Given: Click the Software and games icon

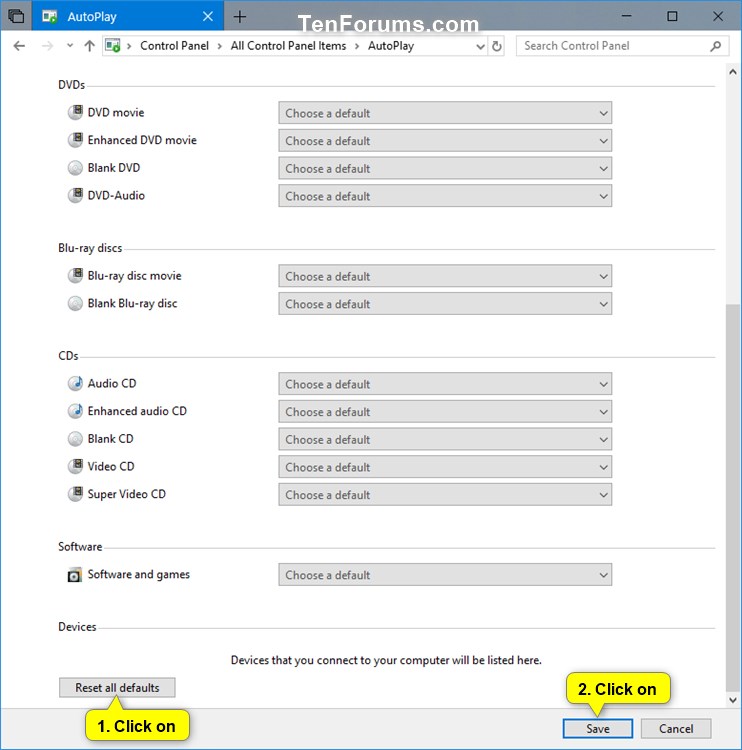Looking at the screenshot, I should [x=75, y=574].
